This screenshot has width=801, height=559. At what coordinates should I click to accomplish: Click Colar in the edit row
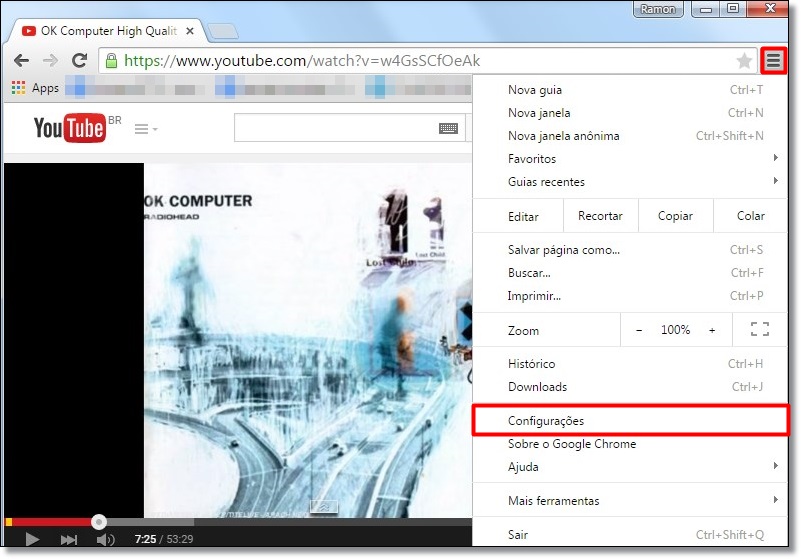[750, 216]
